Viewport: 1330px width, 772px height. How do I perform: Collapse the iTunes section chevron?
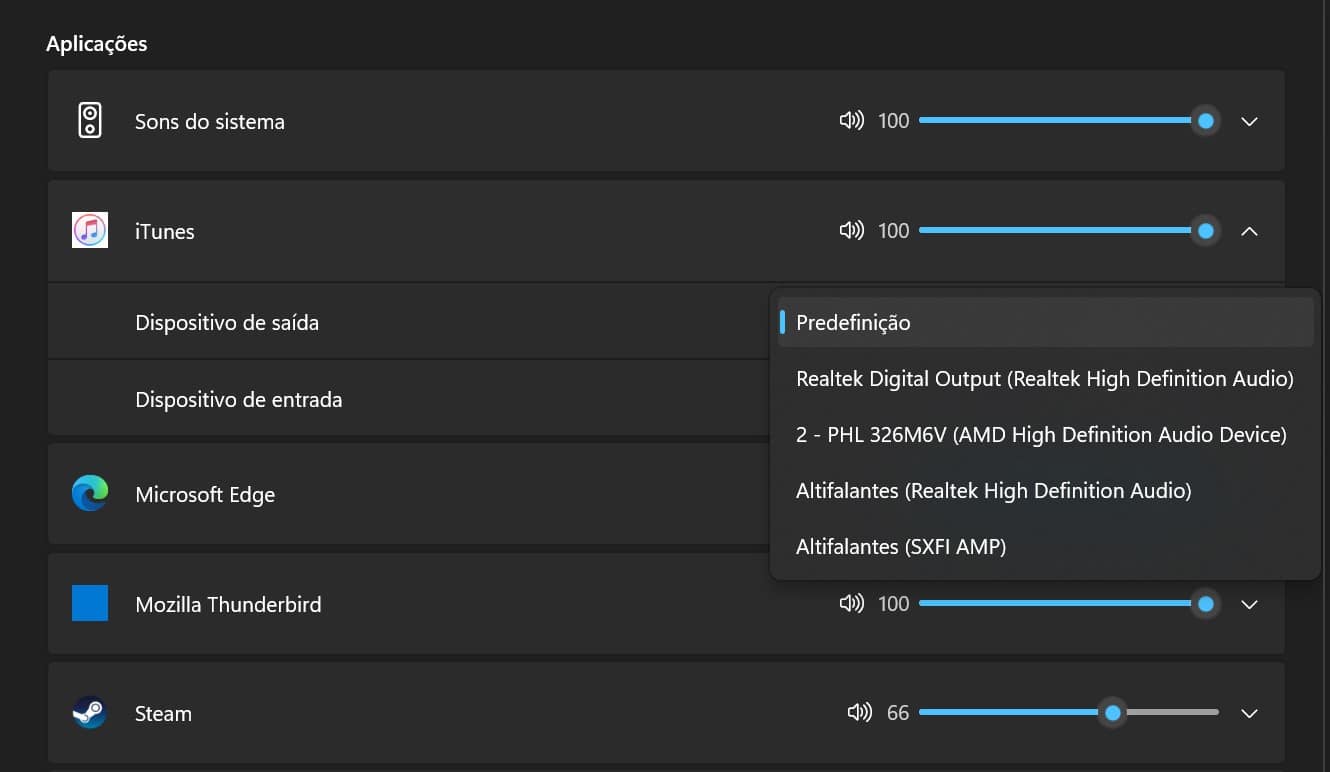pyautogui.click(x=1249, y=231)
